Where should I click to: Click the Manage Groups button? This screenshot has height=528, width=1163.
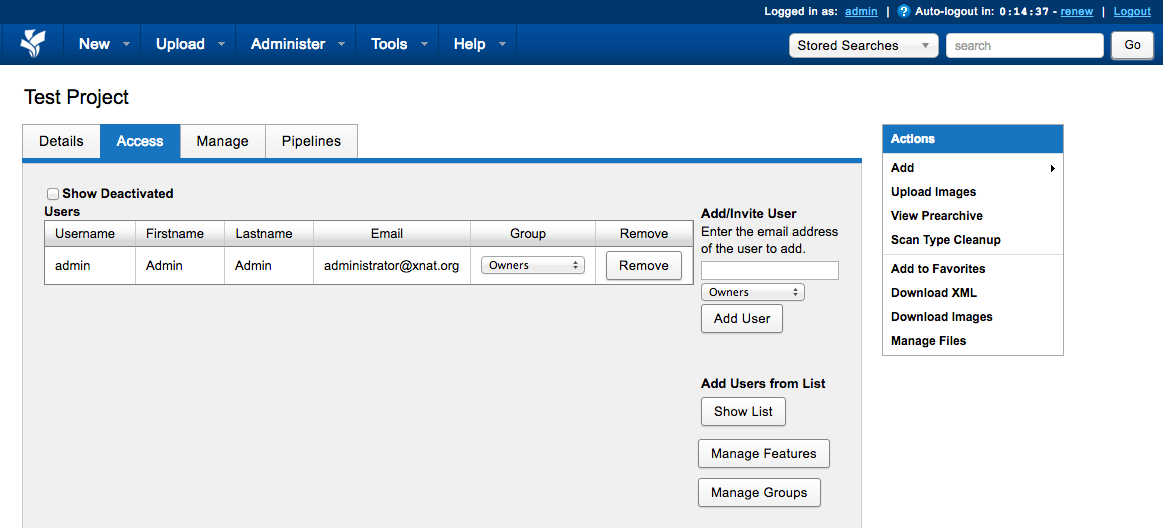pos(758,492)
